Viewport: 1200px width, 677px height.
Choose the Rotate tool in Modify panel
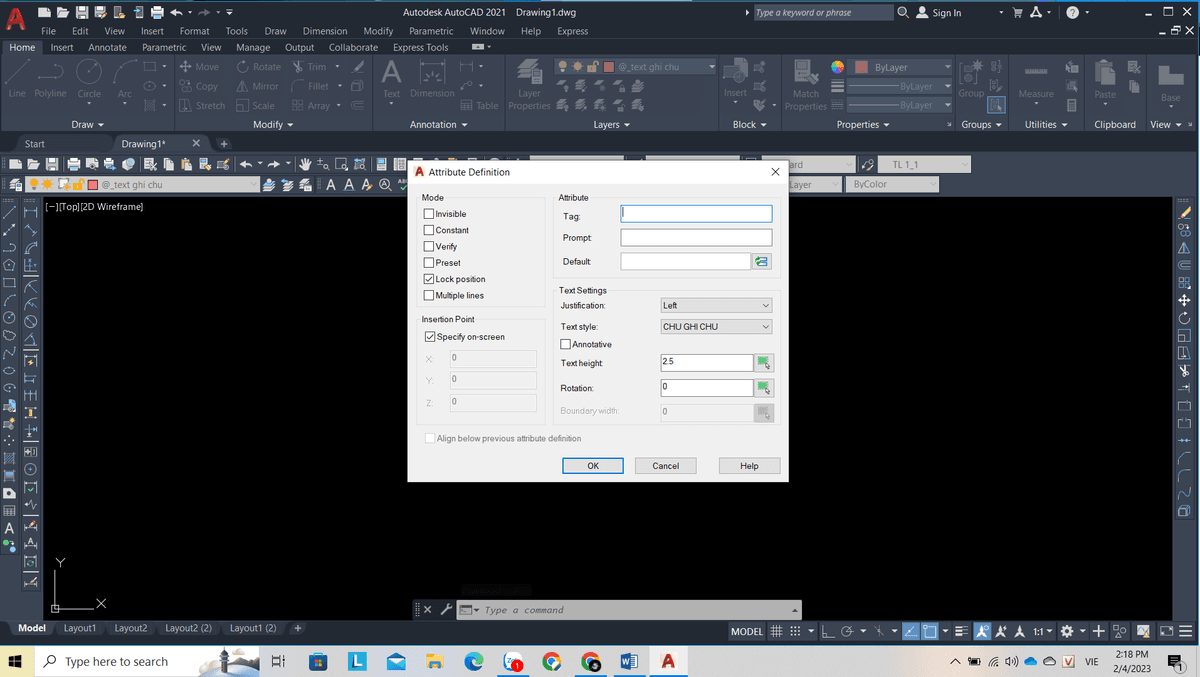click(x=259, y=67)
